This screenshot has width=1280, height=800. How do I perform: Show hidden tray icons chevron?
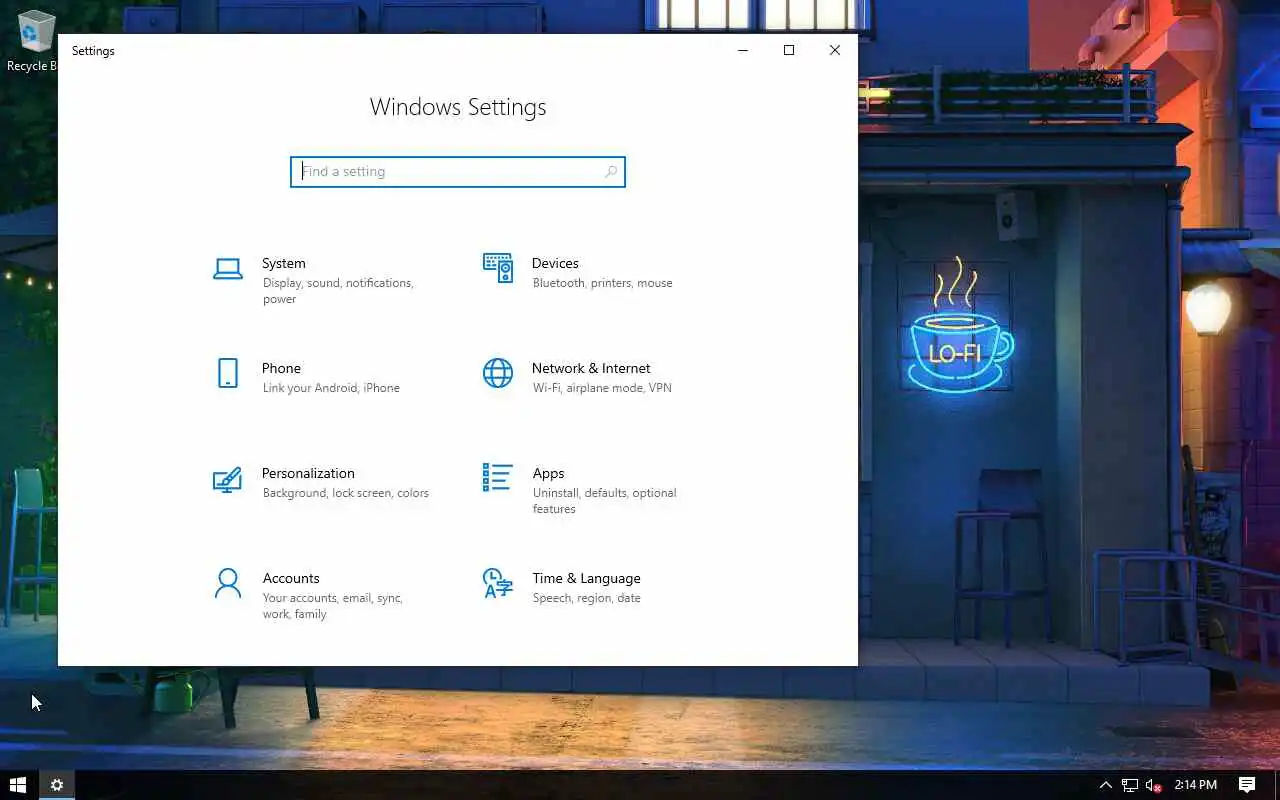[1105, 785]
